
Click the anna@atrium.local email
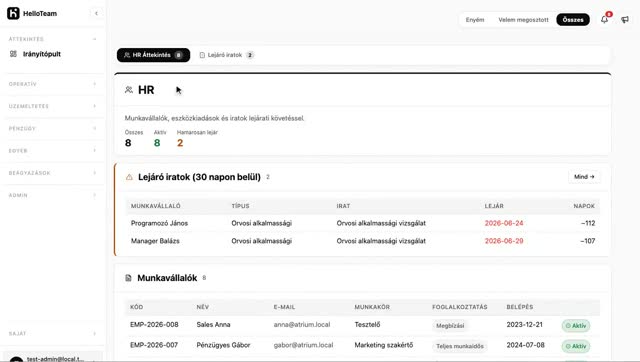tap(302, 324)
